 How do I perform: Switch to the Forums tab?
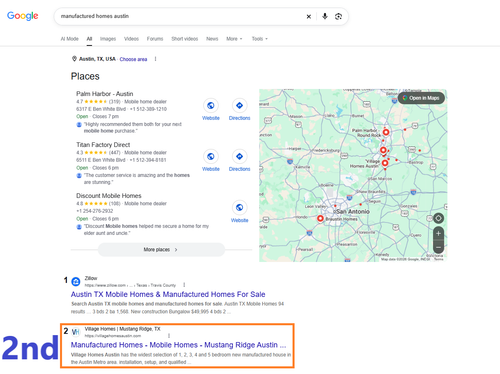pos(155,39)
